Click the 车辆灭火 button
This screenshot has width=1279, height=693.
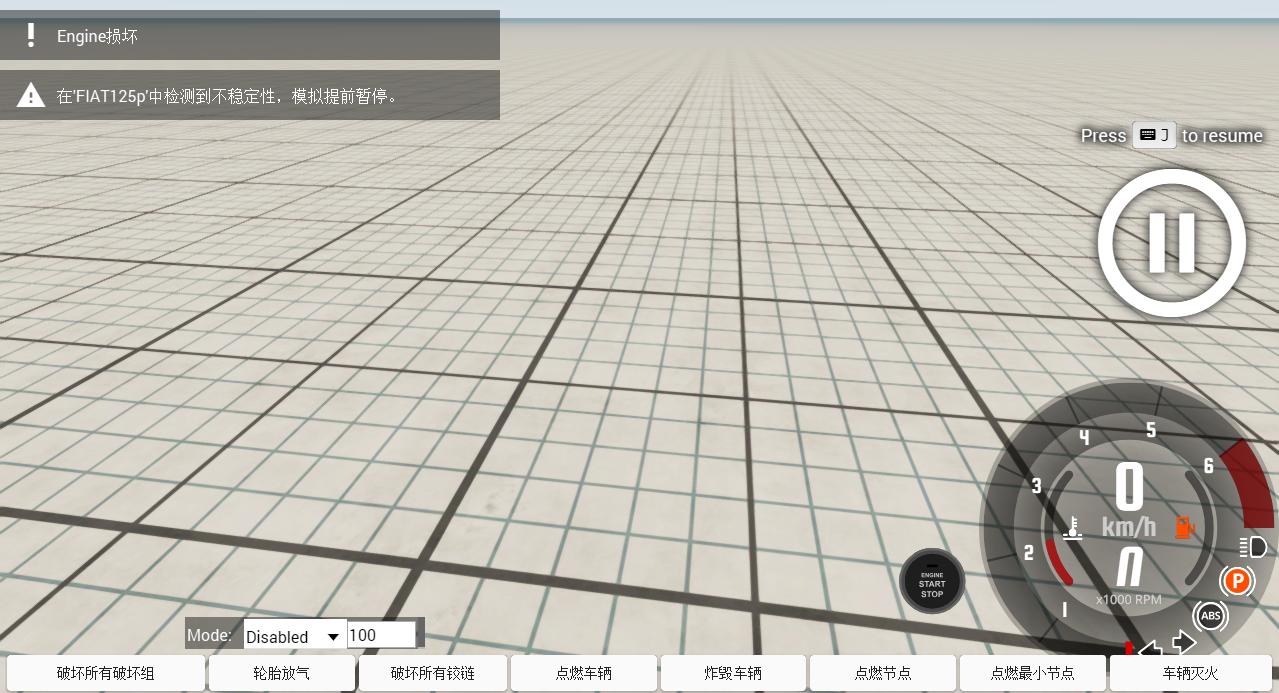[1190, 673]
